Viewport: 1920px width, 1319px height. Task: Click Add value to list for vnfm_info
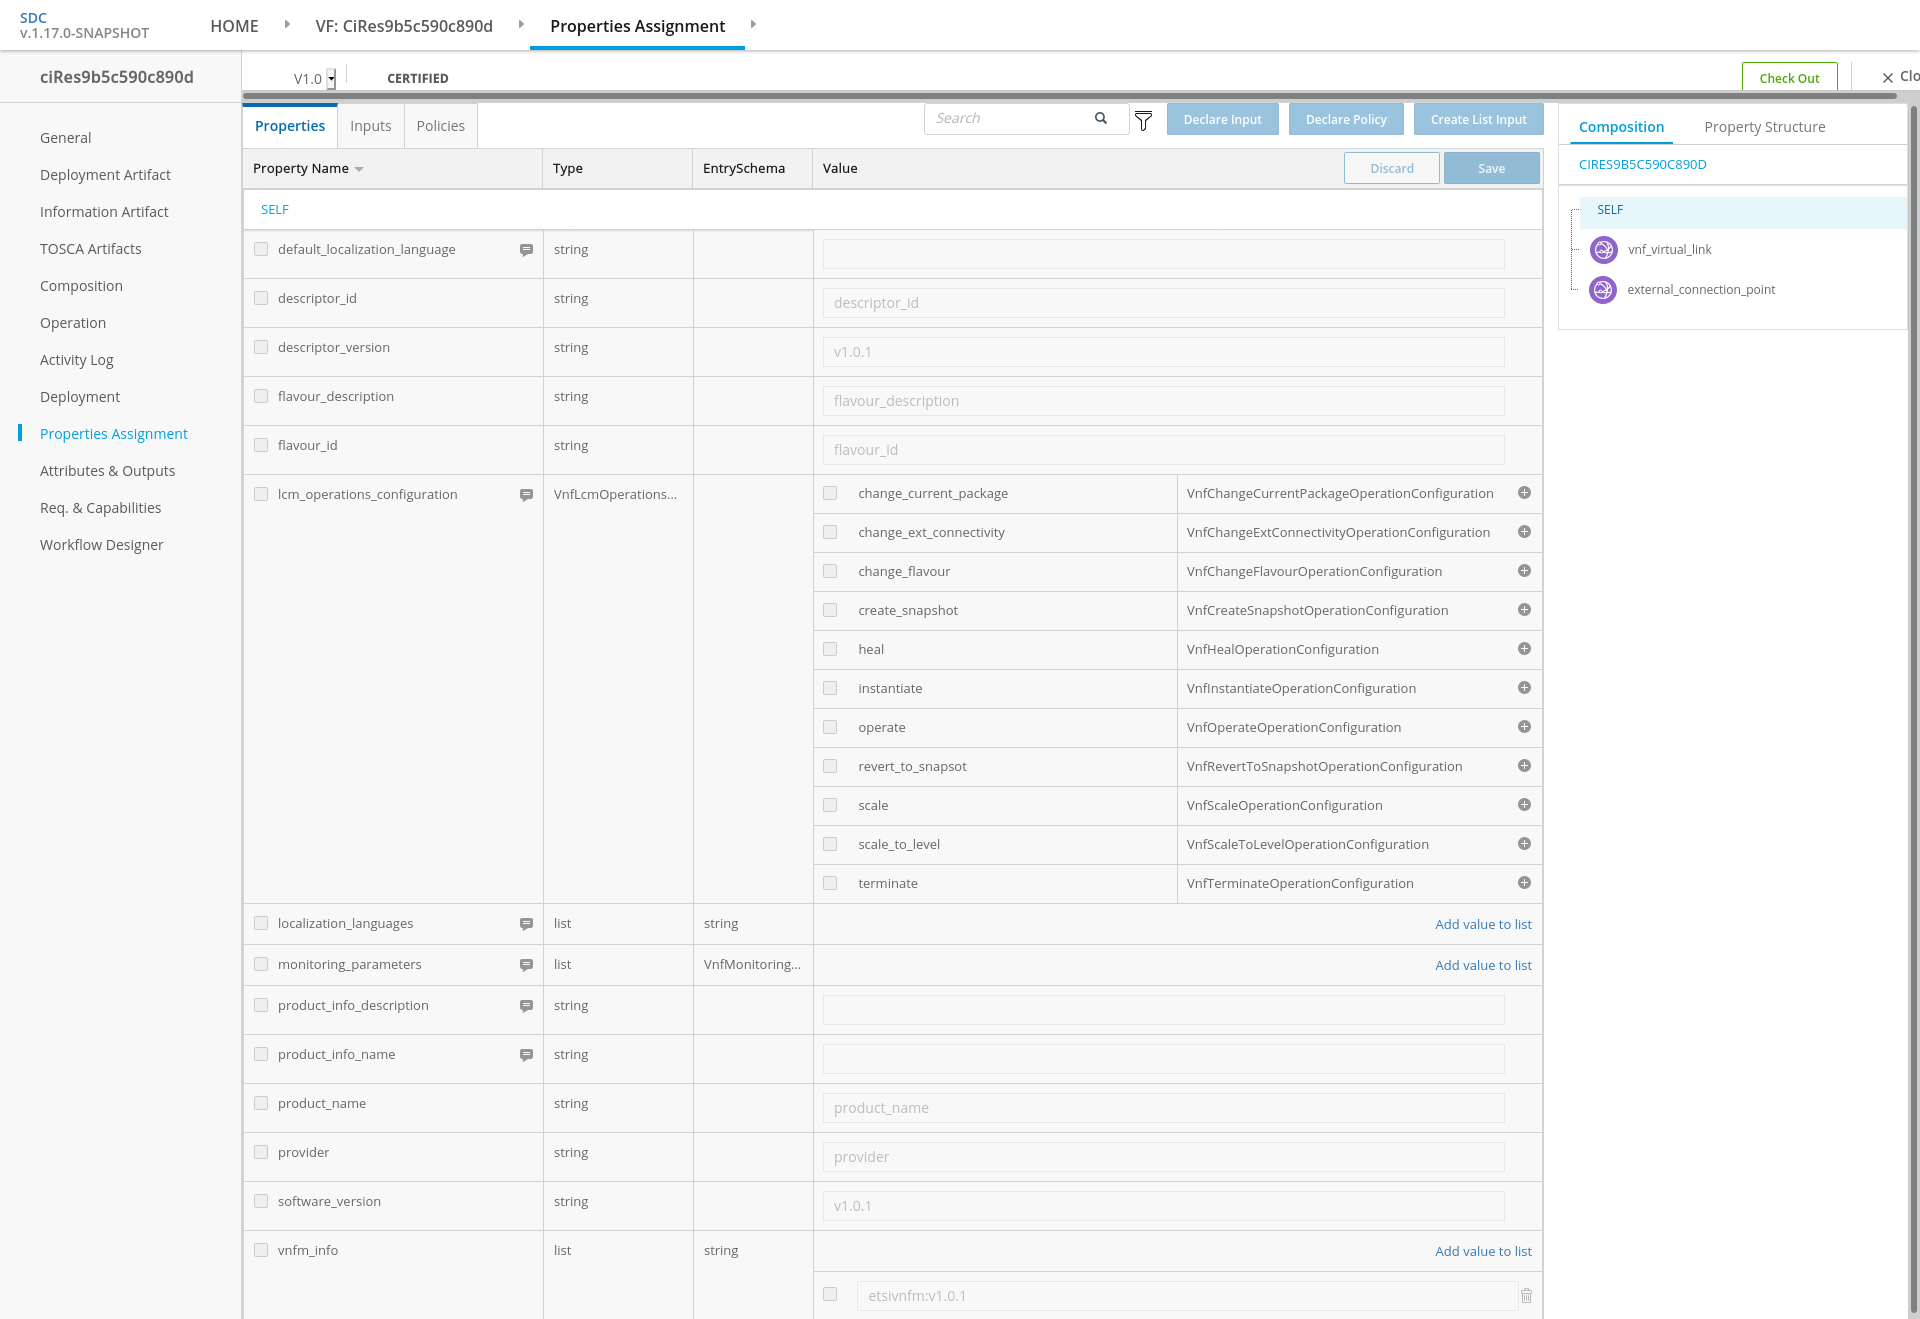[x=1483, y=1252]
